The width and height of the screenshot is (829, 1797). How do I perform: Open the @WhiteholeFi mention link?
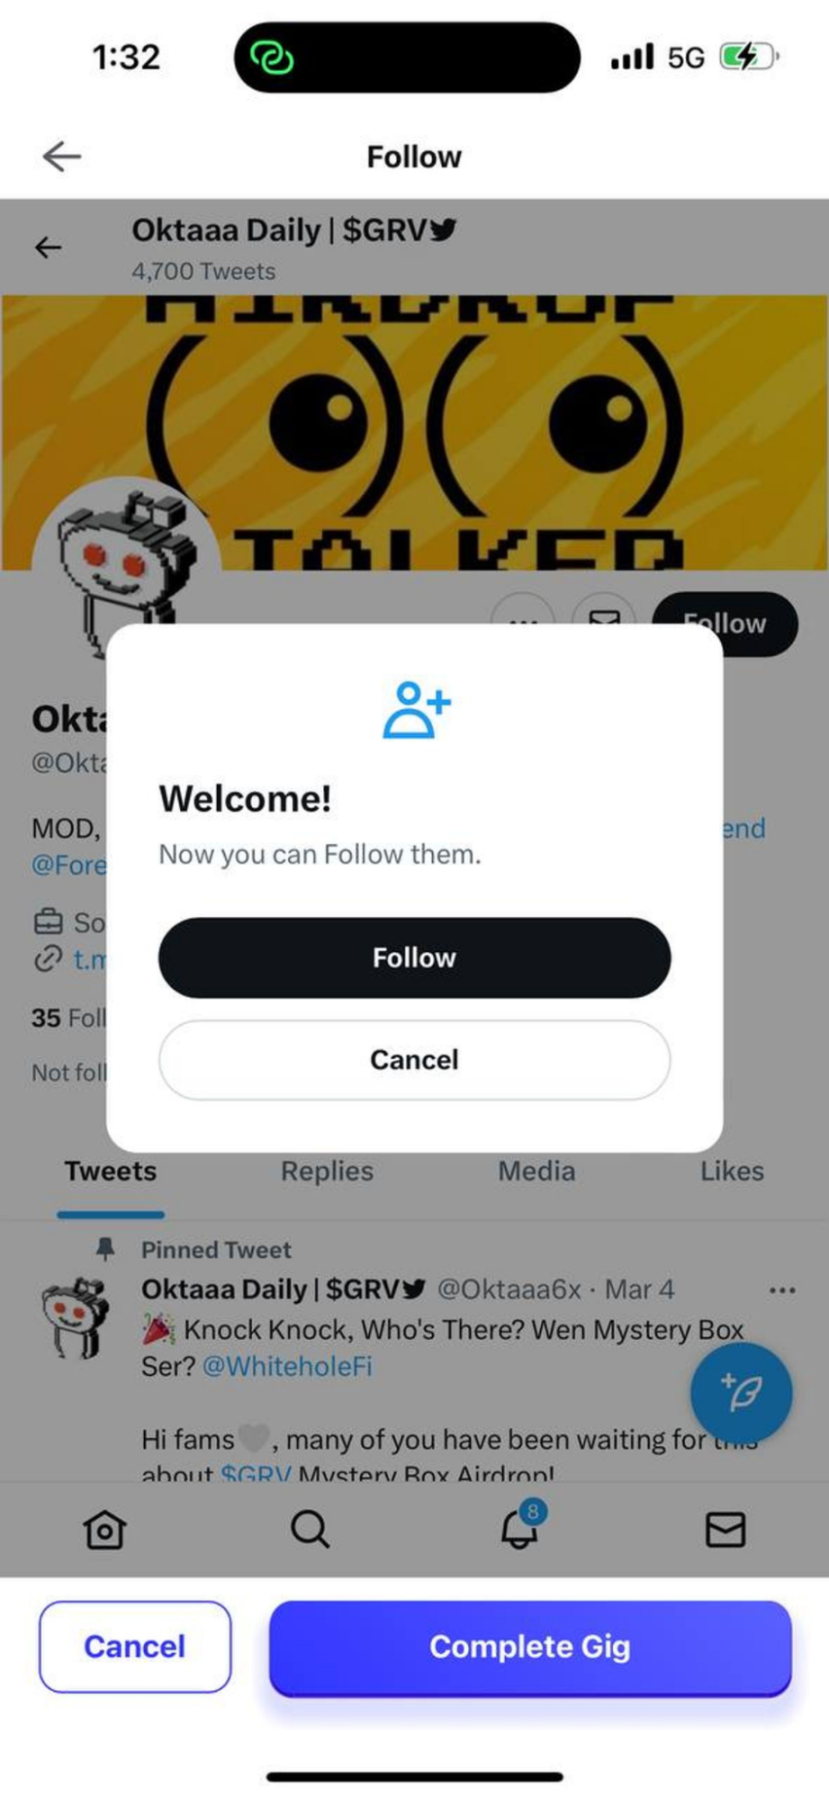(x=287, y=1366)
